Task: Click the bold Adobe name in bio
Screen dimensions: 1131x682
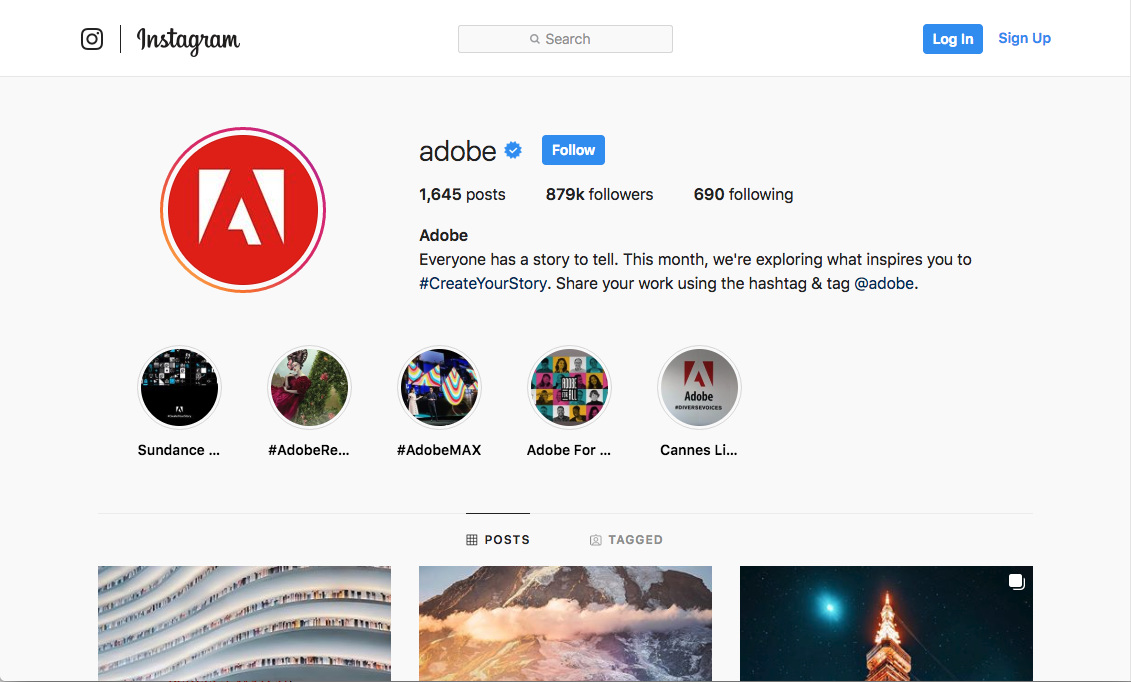Action: click(x=444, y=236)
